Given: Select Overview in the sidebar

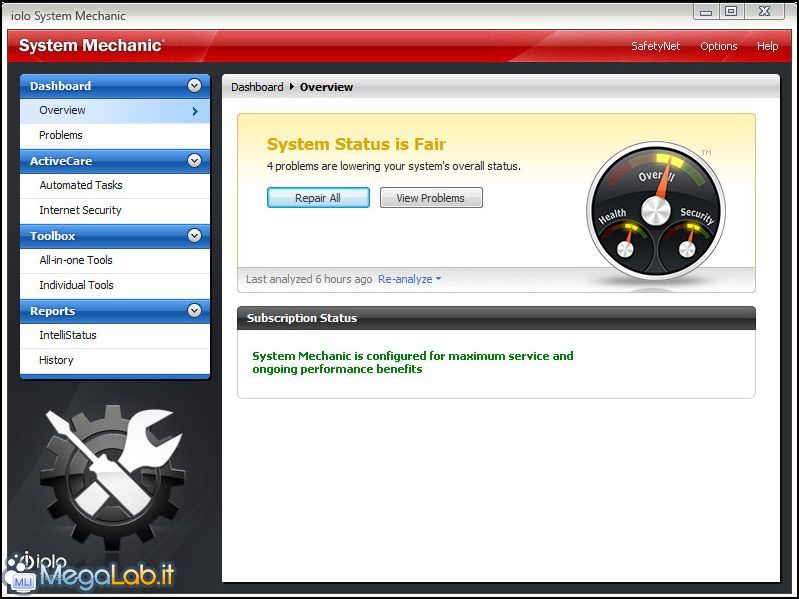Looking at the screenshot, I should (x=115, y=111).
